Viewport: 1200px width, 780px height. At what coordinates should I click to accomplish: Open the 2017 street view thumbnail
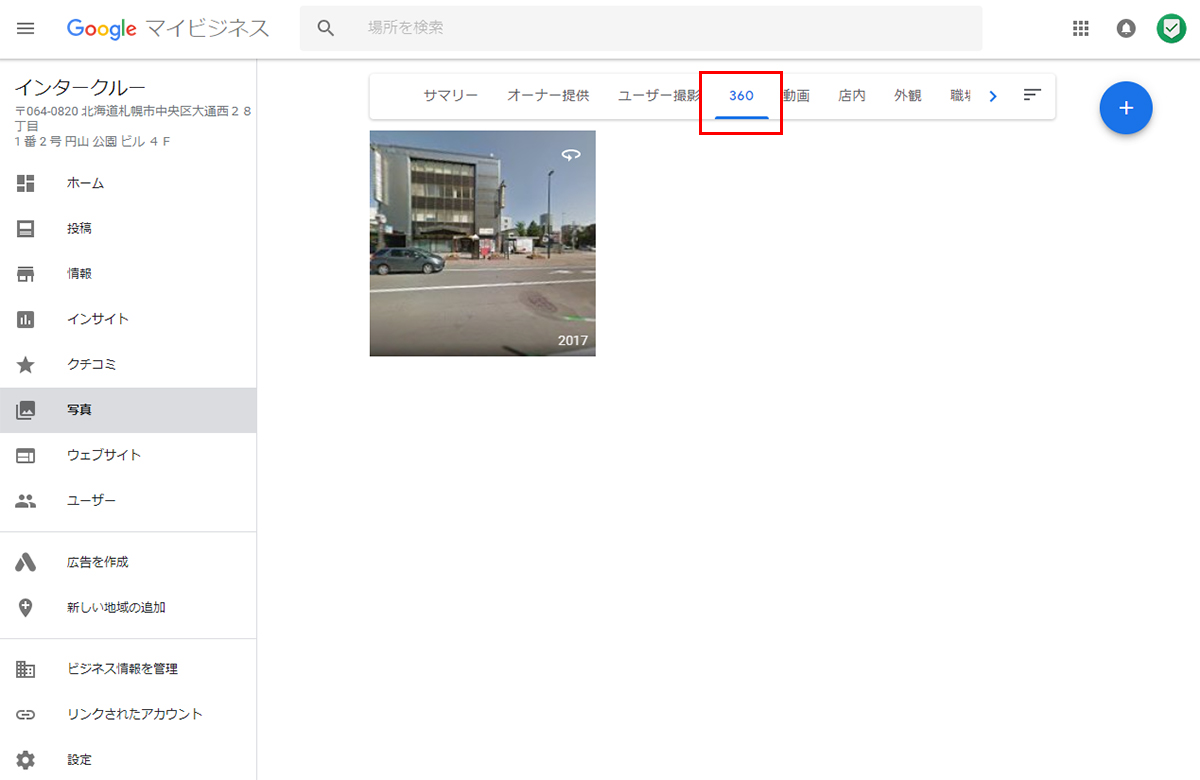tap(482, 243)
